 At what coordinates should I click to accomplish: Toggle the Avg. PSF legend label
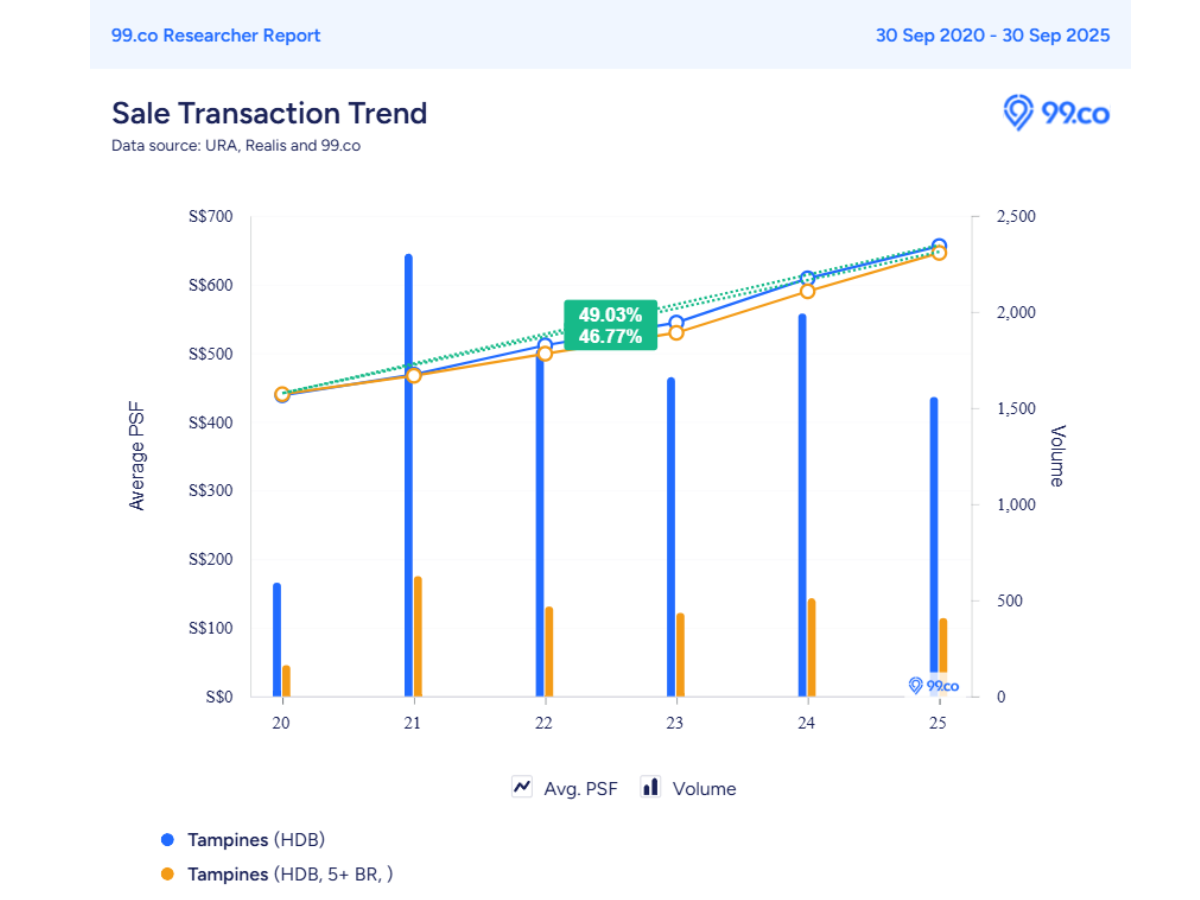(580, 788)
